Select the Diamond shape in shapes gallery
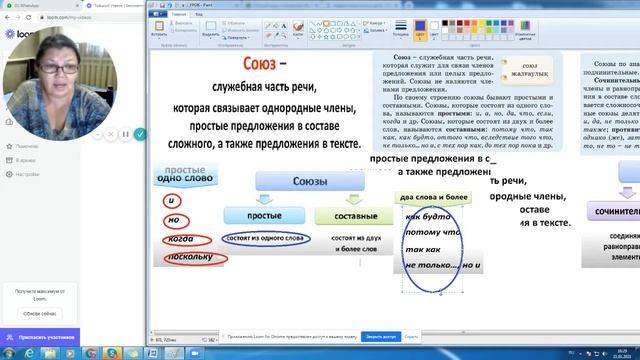Viewport: 640px width, 360px height. coord(320,30)
